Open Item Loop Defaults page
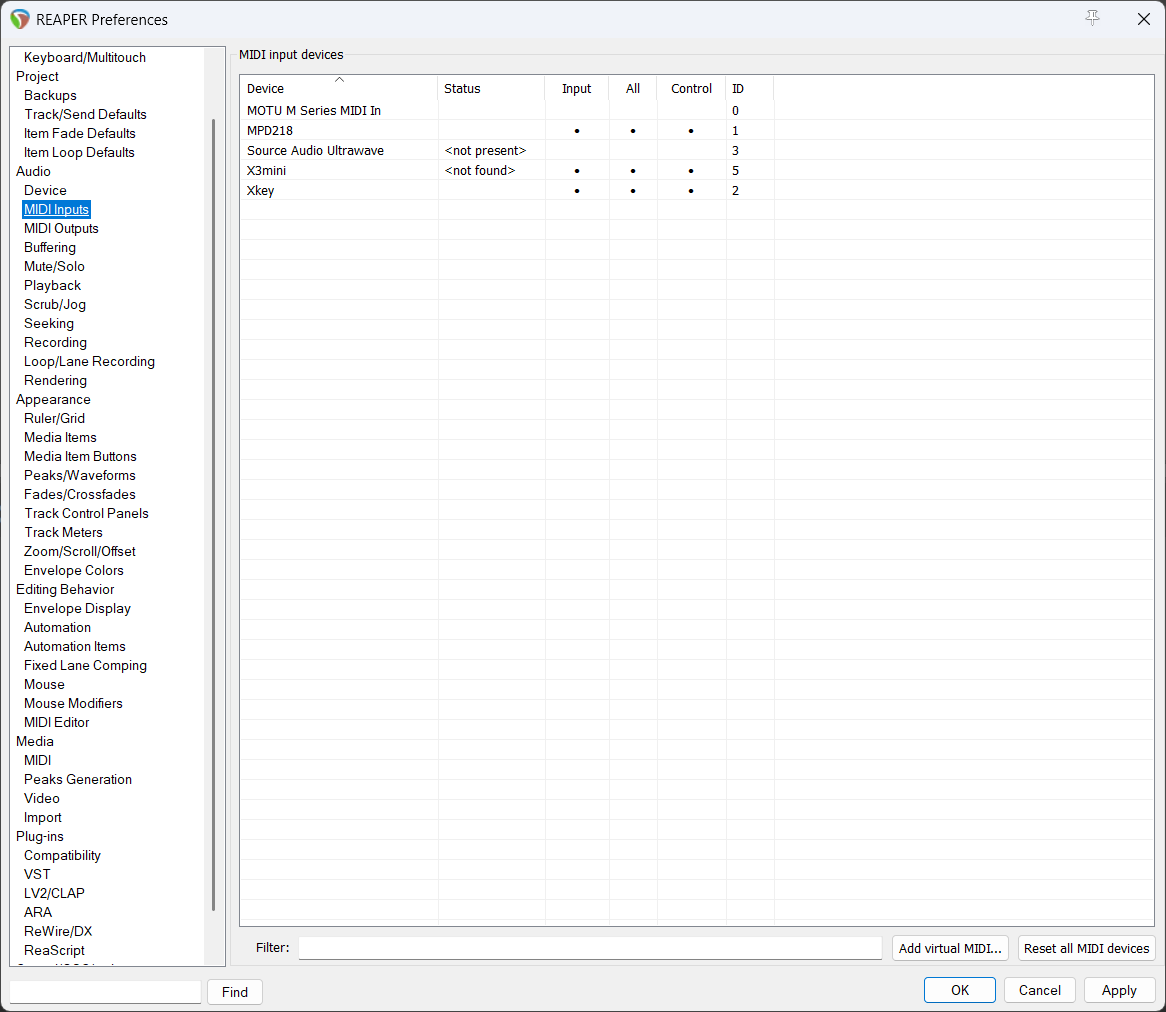This screenshot has width=1166, height=1012. click(79, 152)
